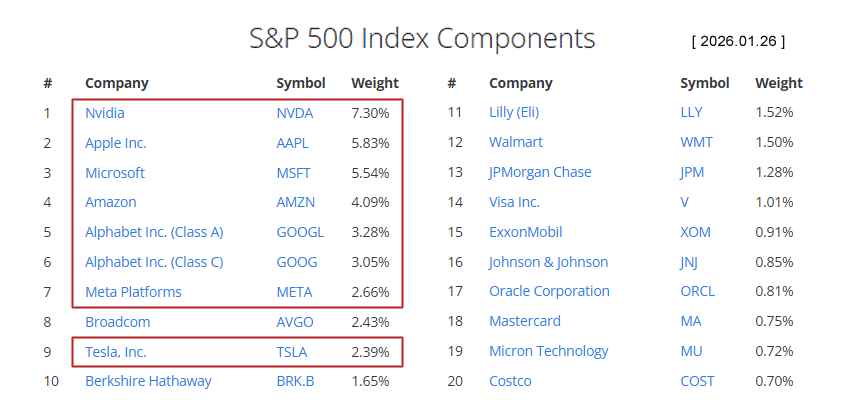
Task: Click the XOM ticker symbol
Action: (x=695, y=232)
